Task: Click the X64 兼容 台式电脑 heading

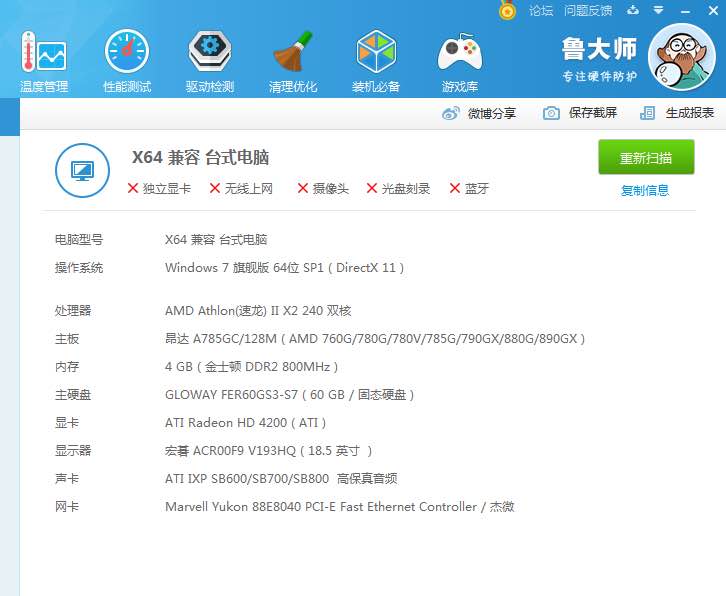Action: (x=200, y=157)
